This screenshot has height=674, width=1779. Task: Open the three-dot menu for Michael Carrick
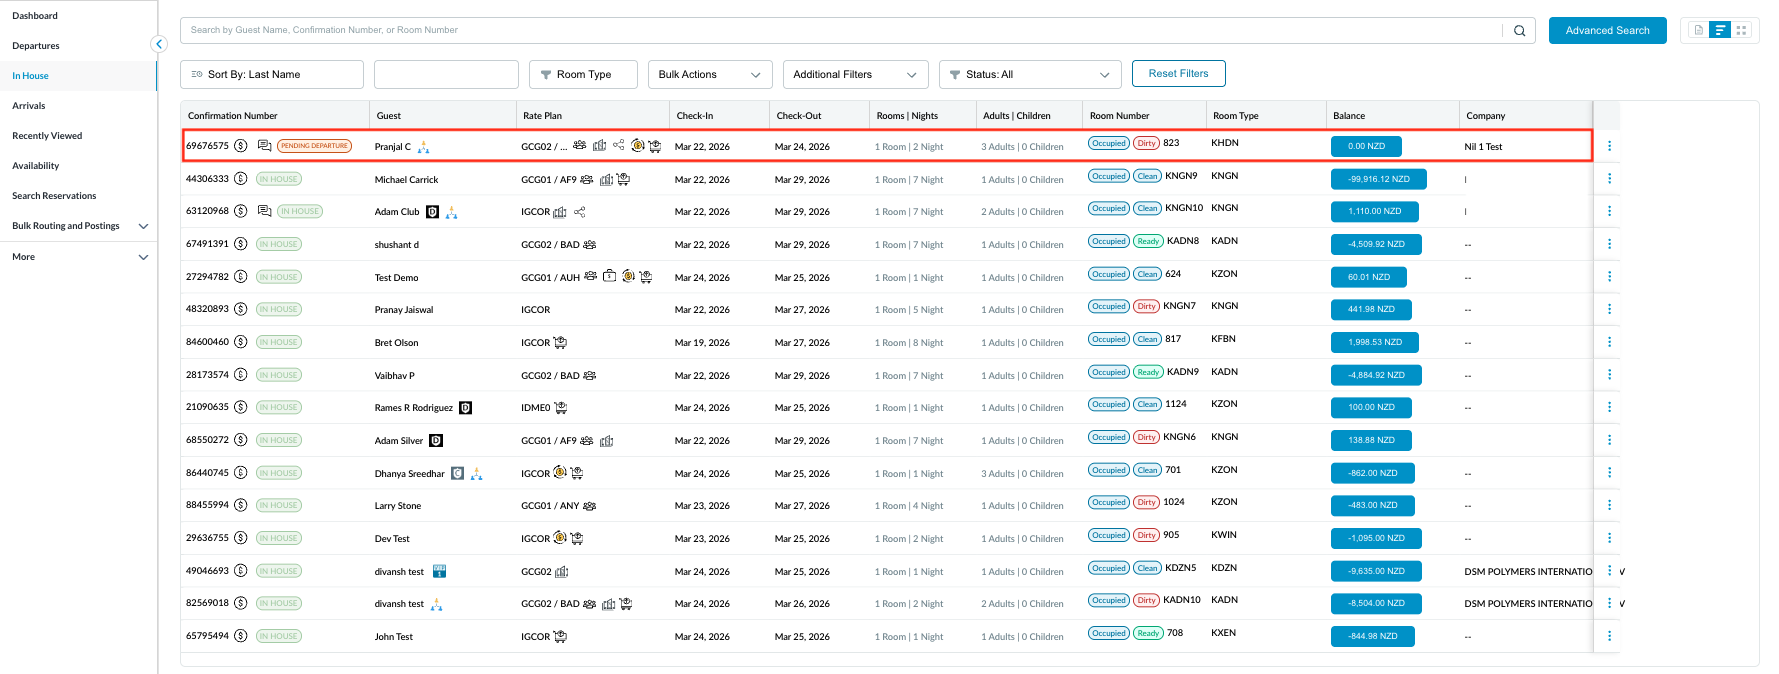coord(1609,179)
